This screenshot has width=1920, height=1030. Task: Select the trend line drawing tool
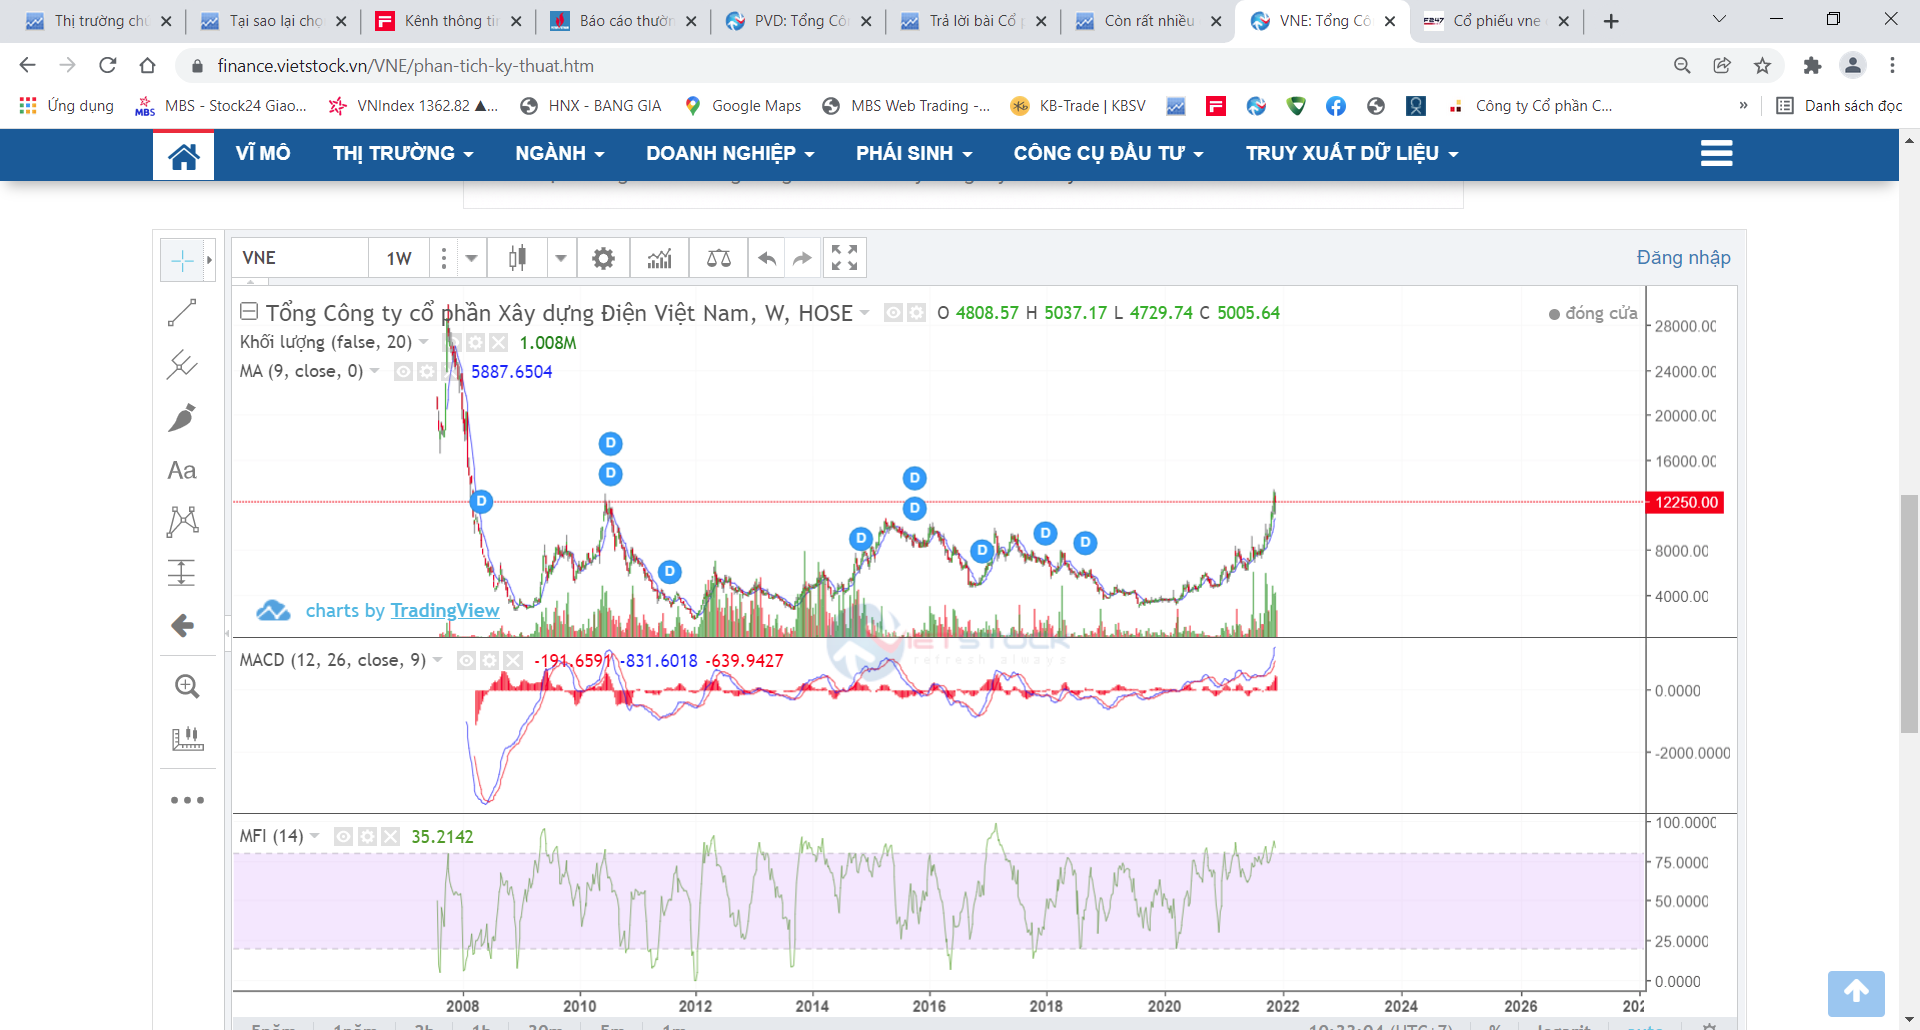[x=182, y=313]
